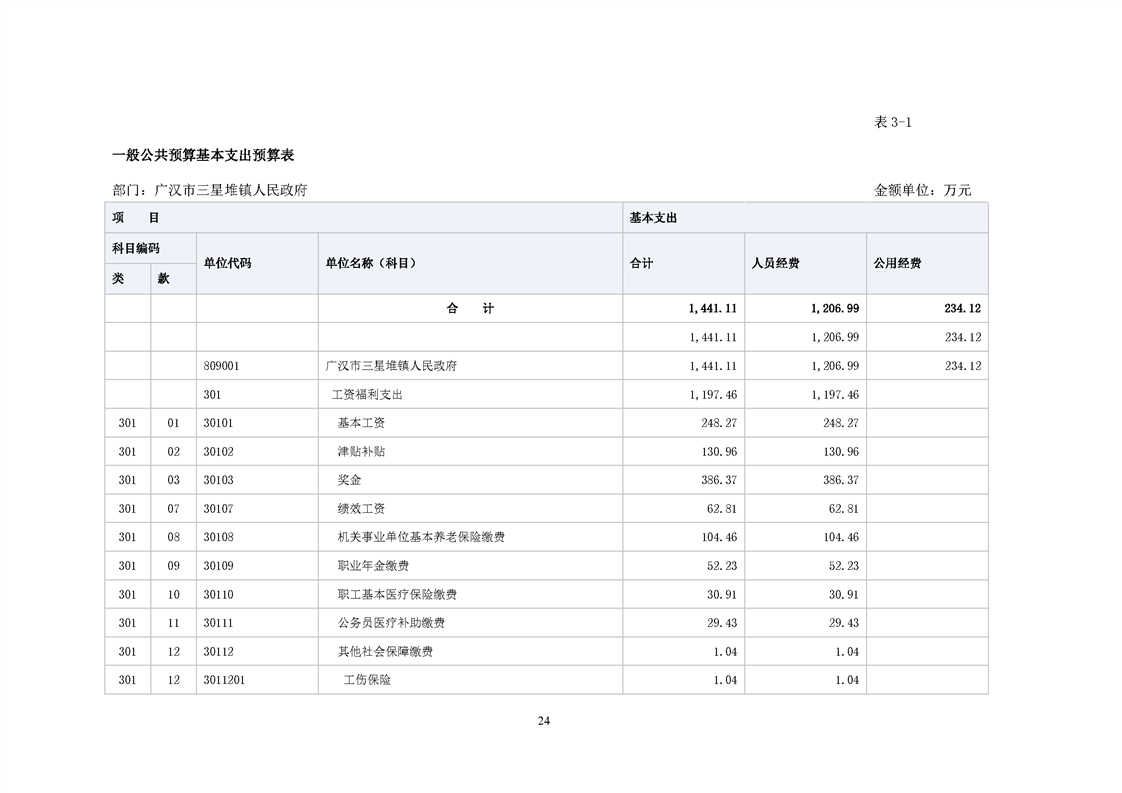Screen dimensions: 1122x793
Task: Click the 津贴补贴 row name
Action: point(361,452)
